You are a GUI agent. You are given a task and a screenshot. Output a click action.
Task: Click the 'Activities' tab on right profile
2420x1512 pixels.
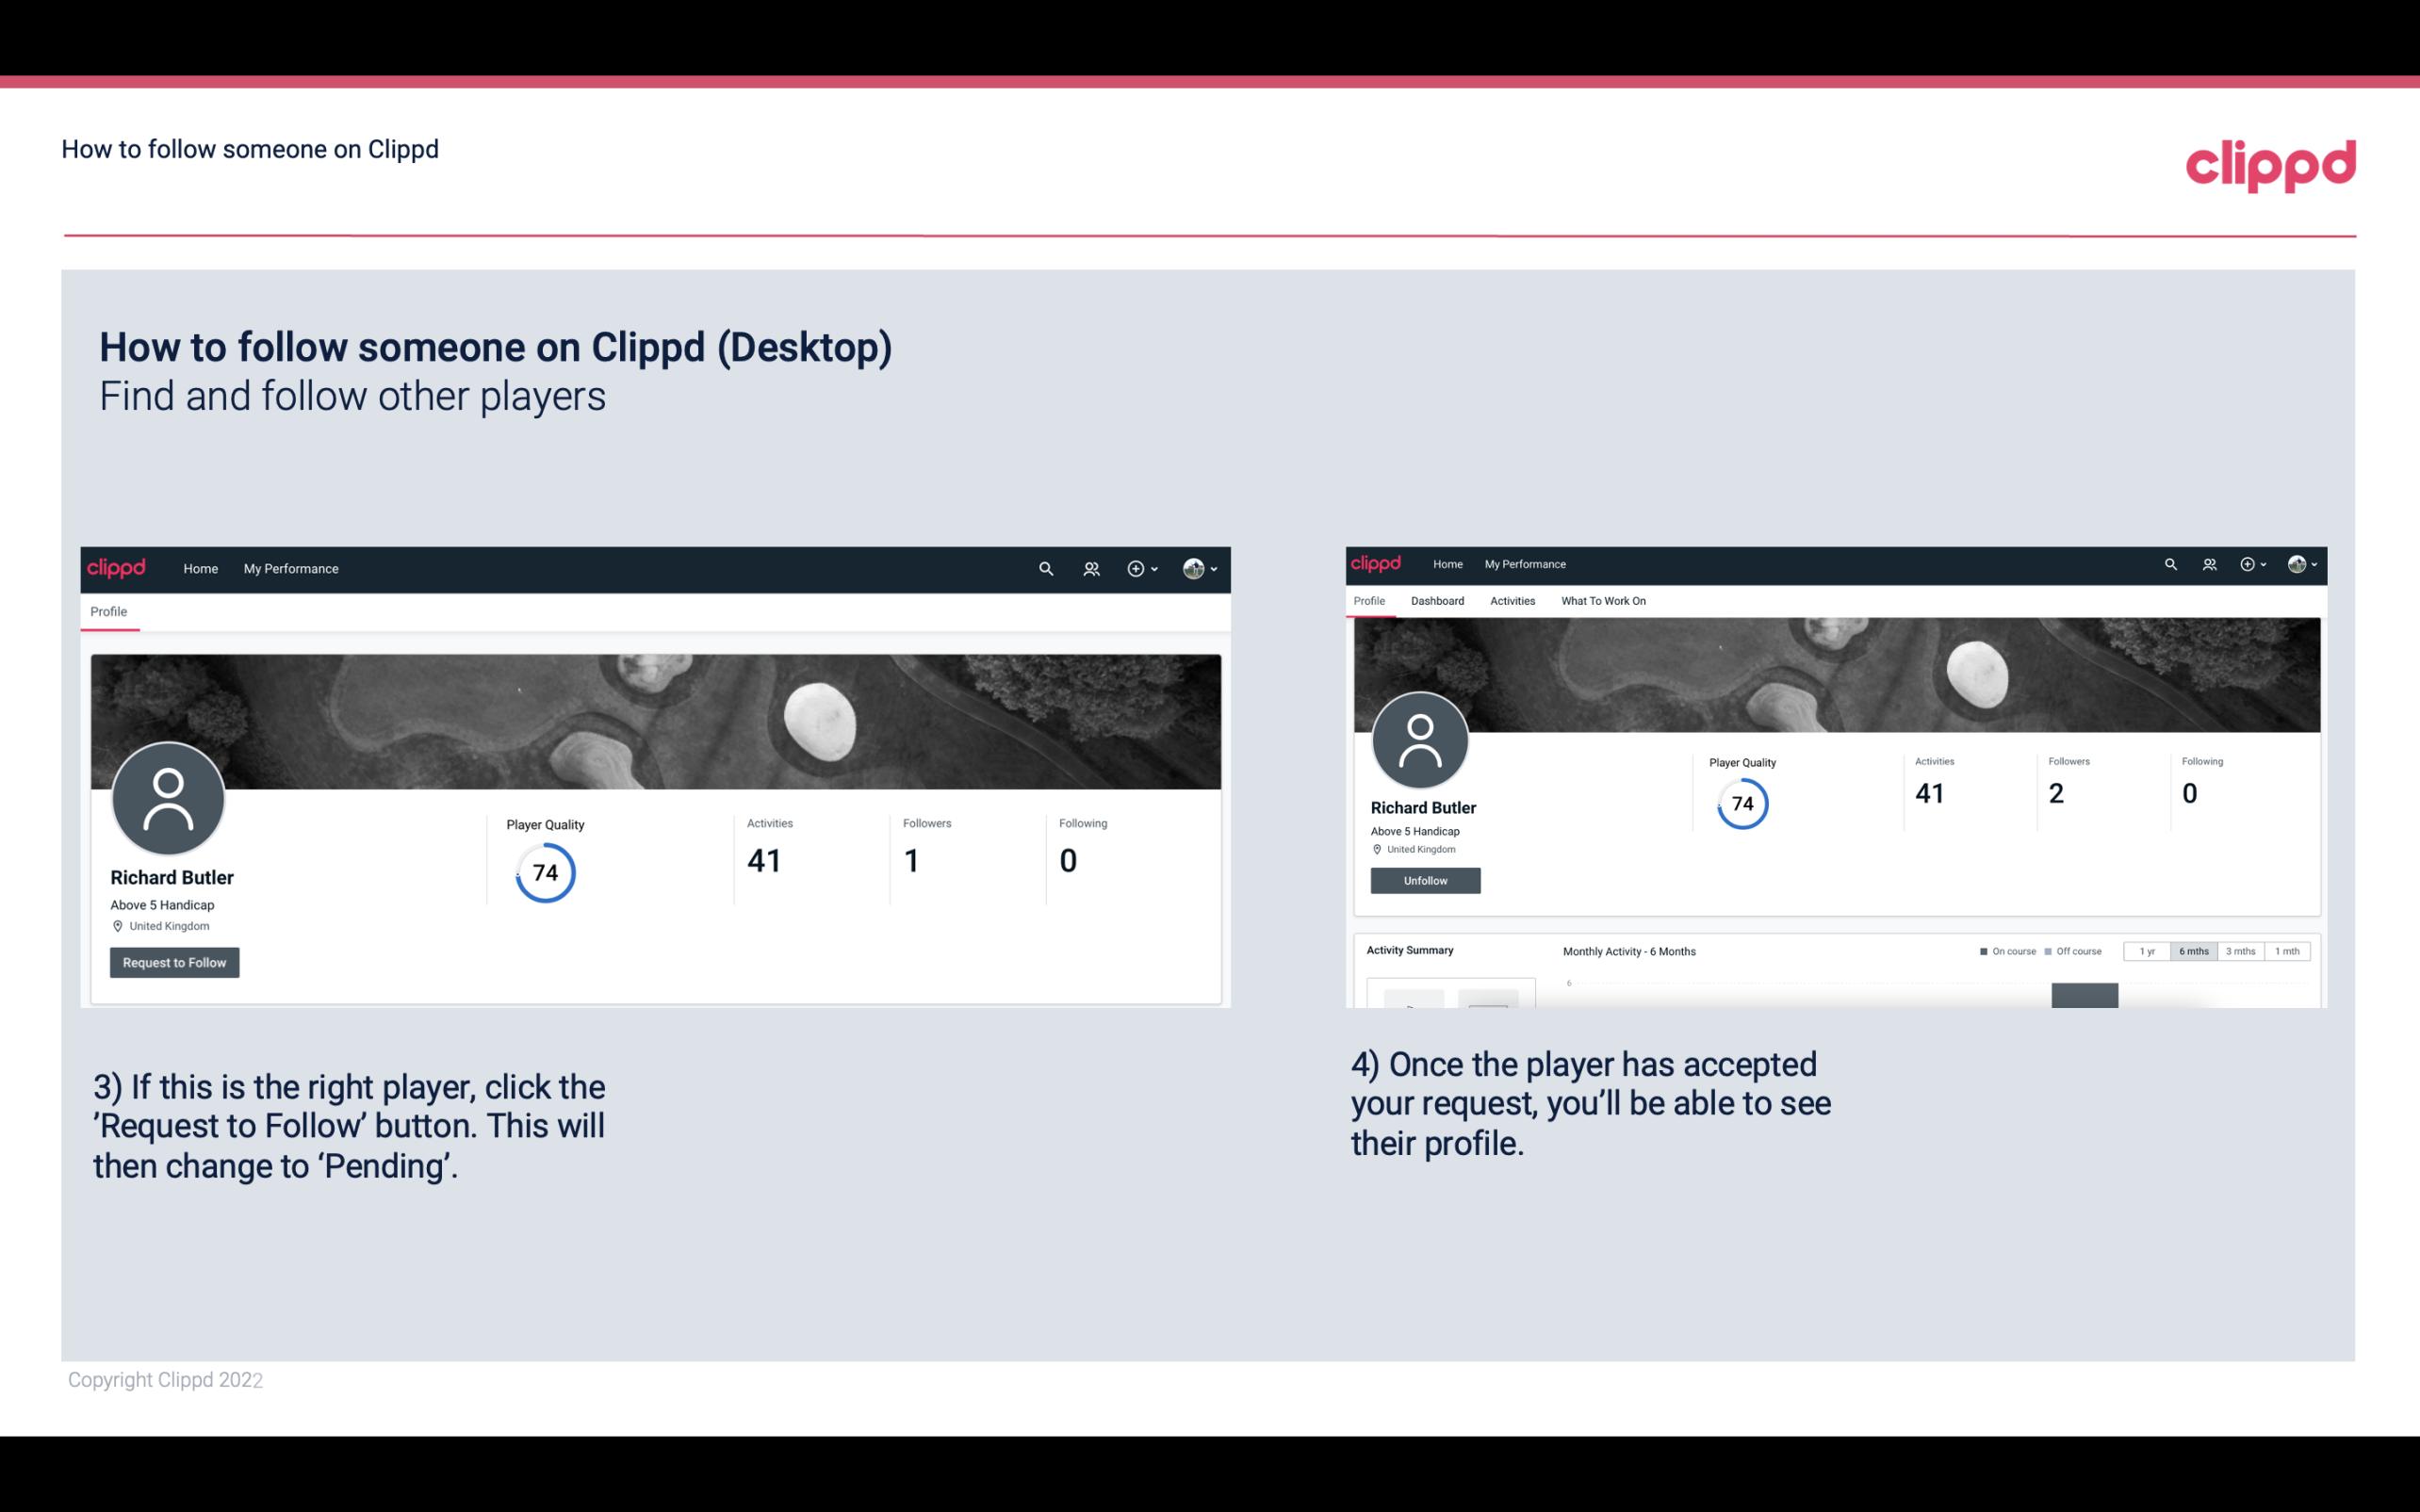pos(1511,601)
